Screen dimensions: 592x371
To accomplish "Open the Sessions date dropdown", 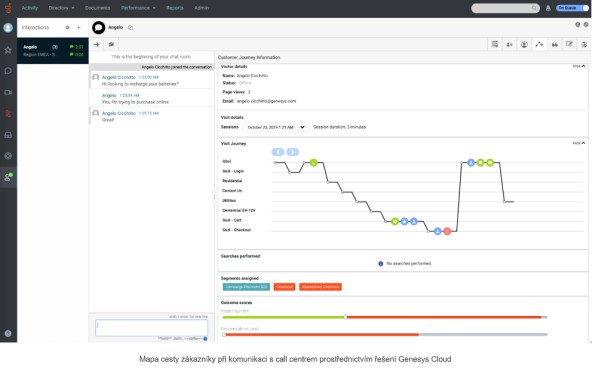I will (276, 127).
